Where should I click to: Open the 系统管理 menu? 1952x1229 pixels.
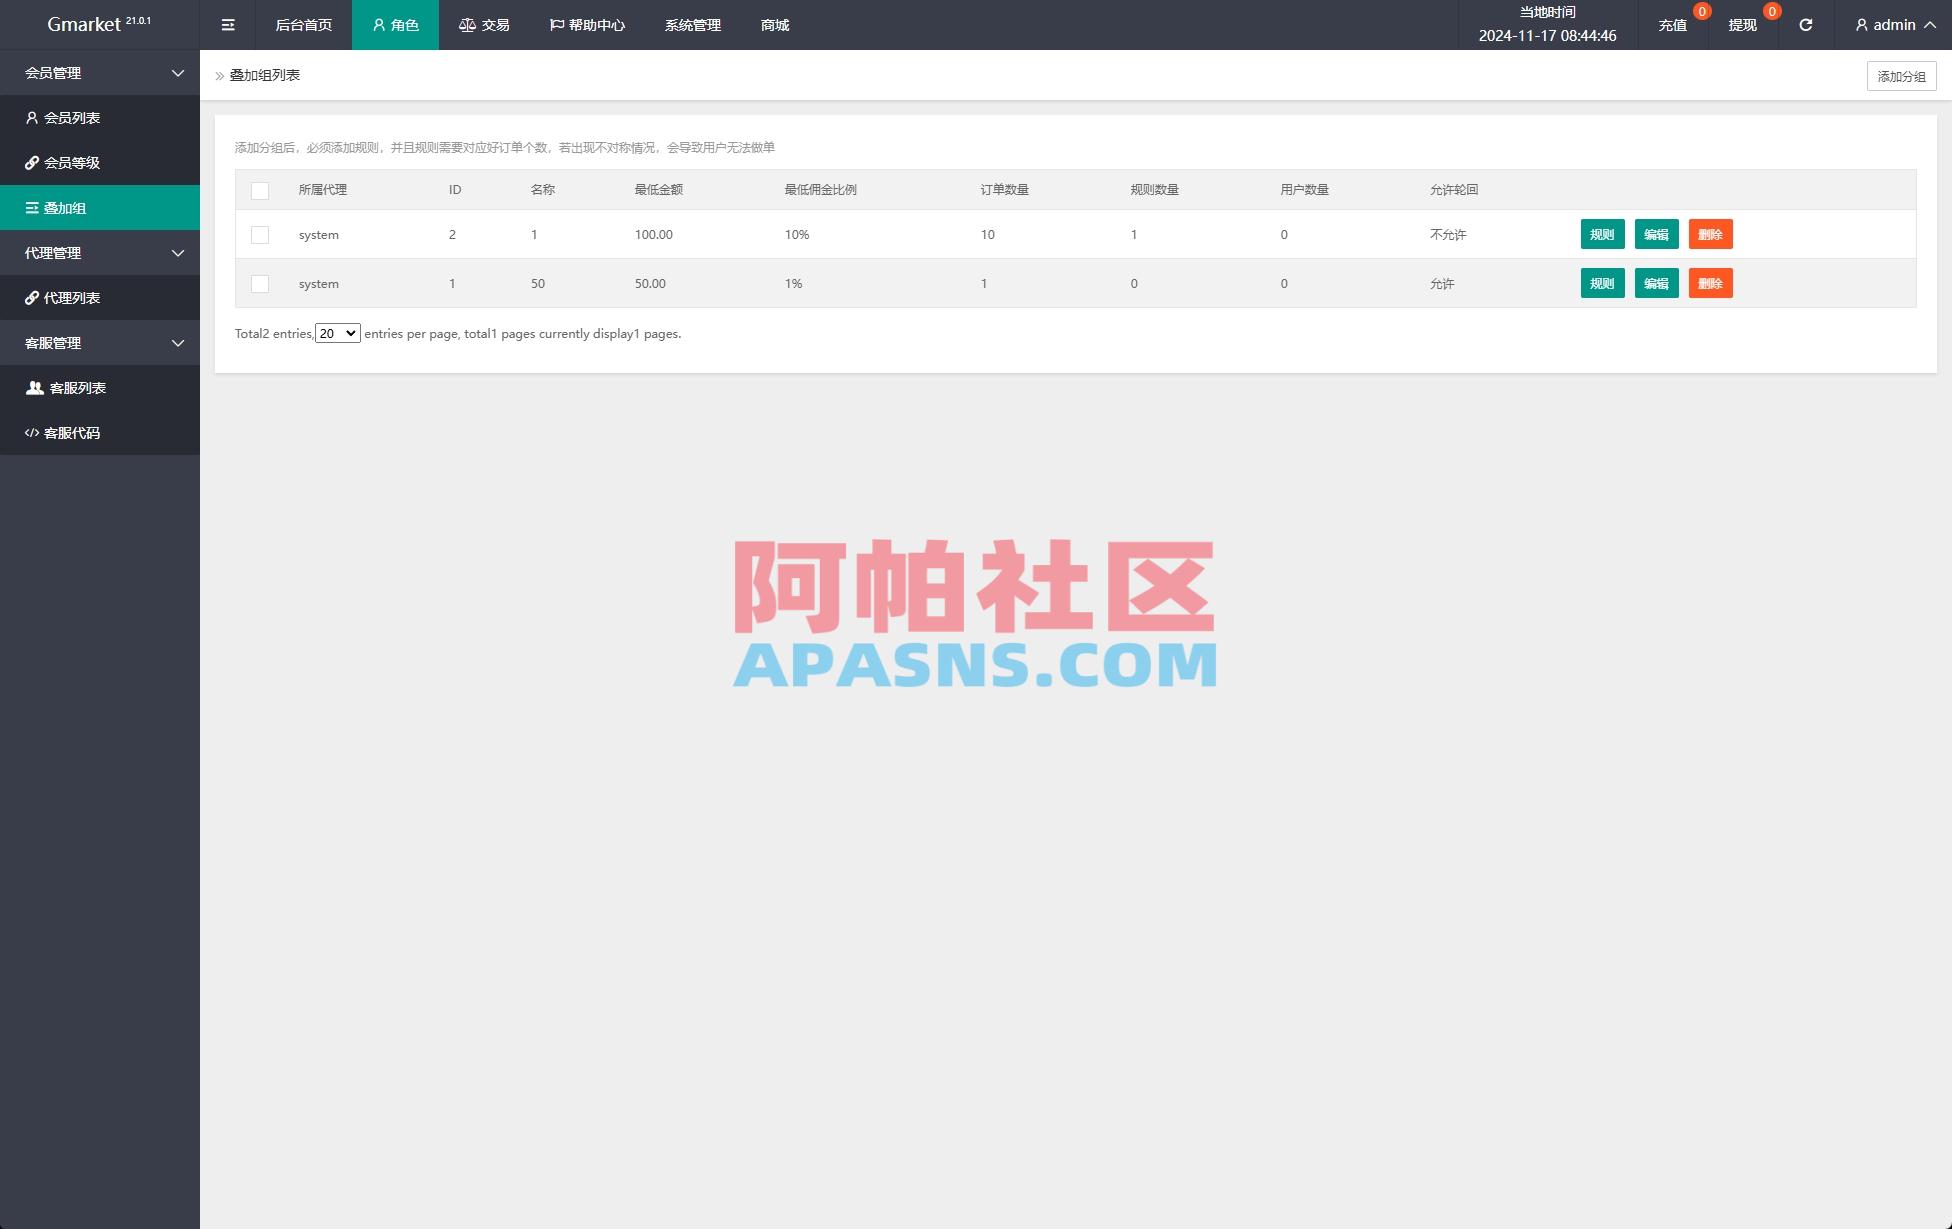click(691, 24)
